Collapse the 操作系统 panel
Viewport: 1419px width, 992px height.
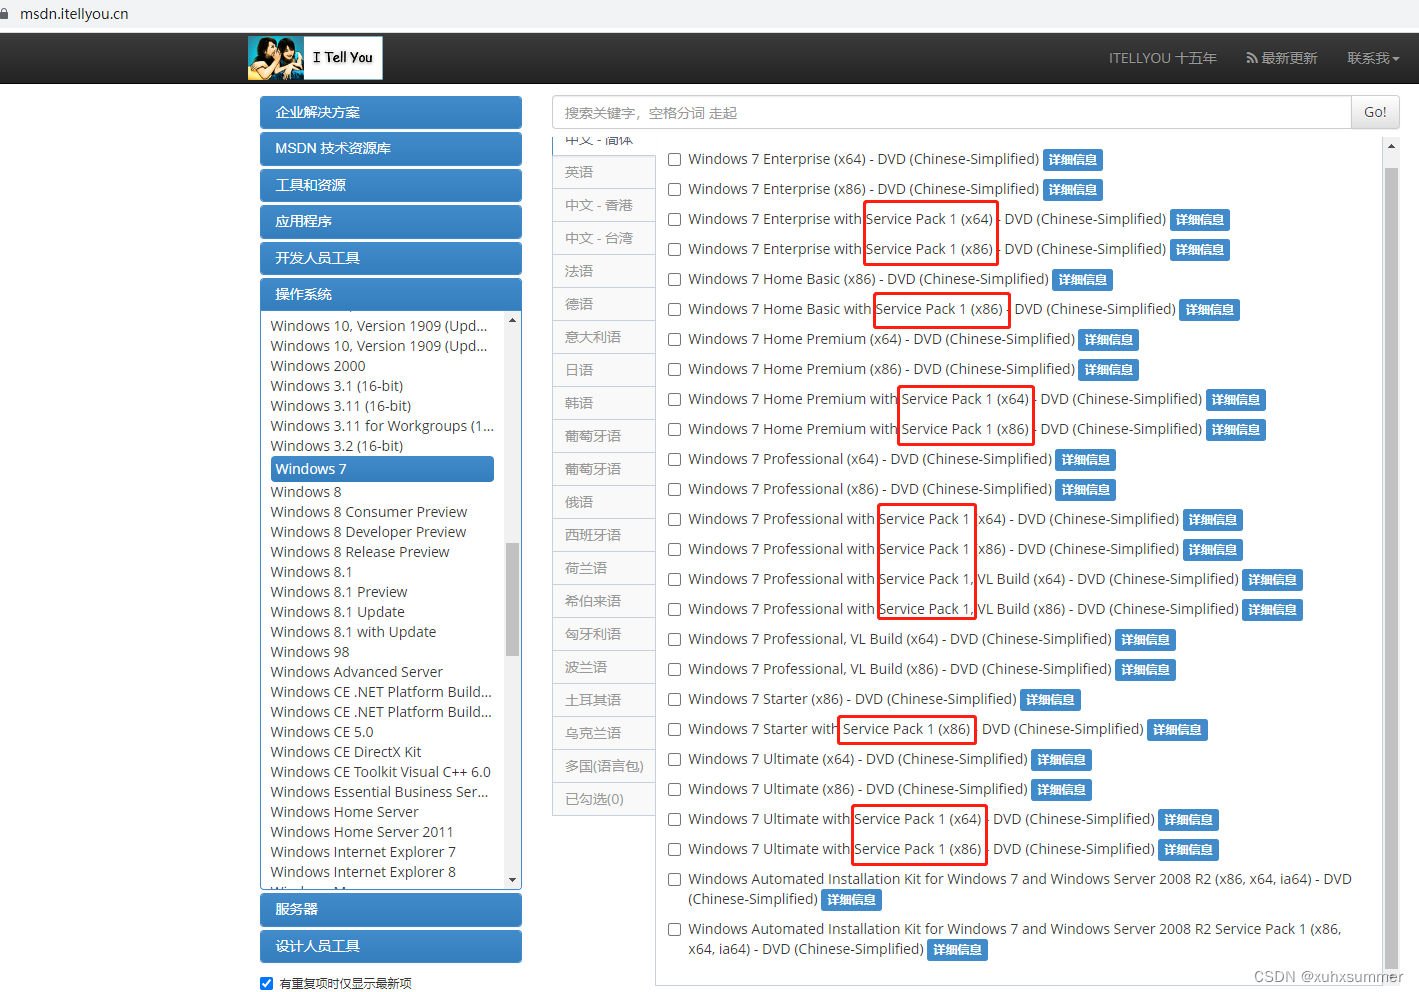391,294
